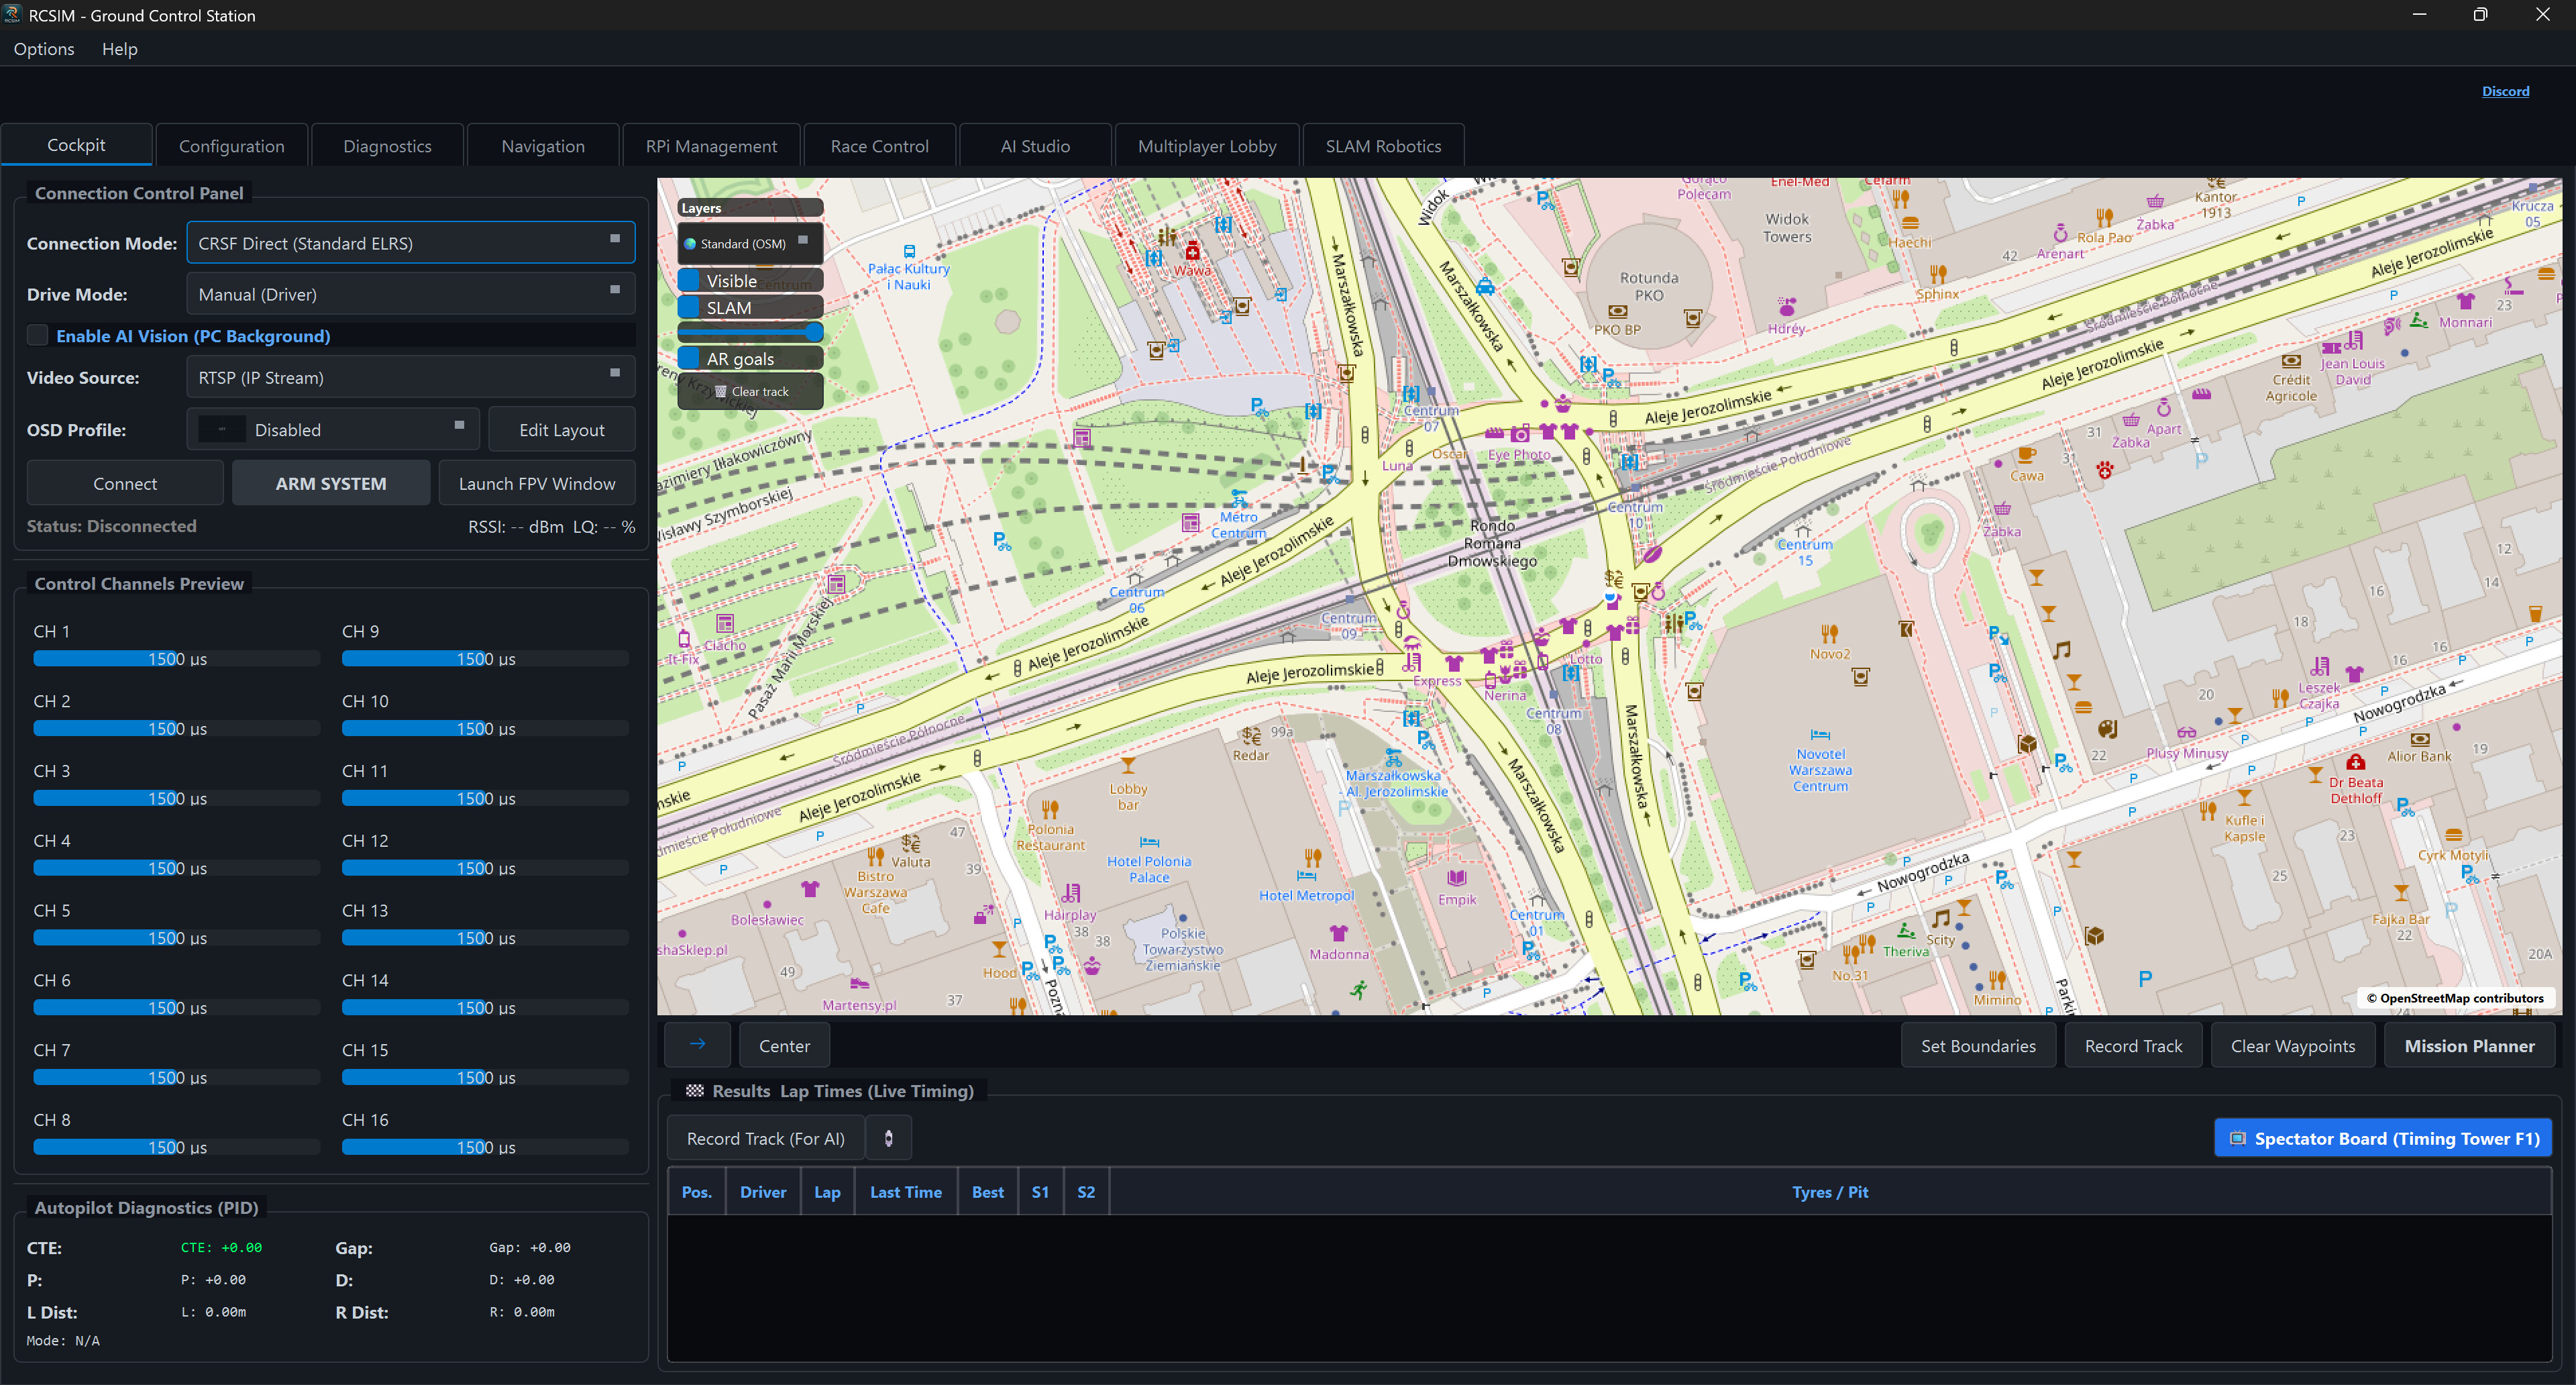Click the globe icon in the Standard (OSM) selector
Image resolution: width=2576 pixels, height=1385 pixels.
(689, 244)
